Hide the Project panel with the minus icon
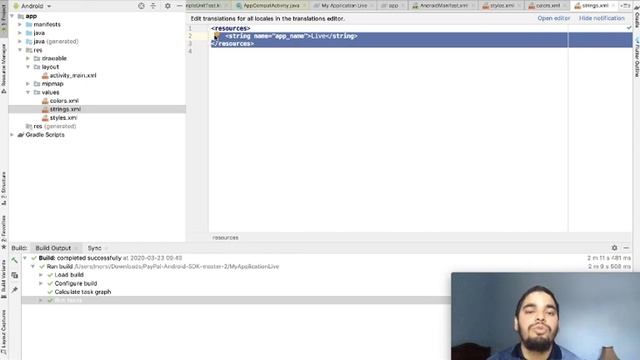This screenshot has height=360, width=640. tap(179, 6)
